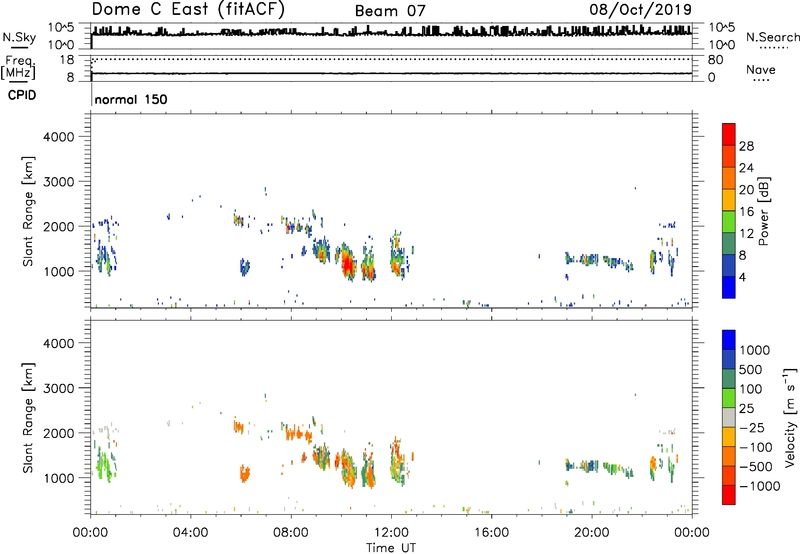Click the "20:00" time axis label
The width and height of the screenshot is (800, 554).
coord(591,533)
